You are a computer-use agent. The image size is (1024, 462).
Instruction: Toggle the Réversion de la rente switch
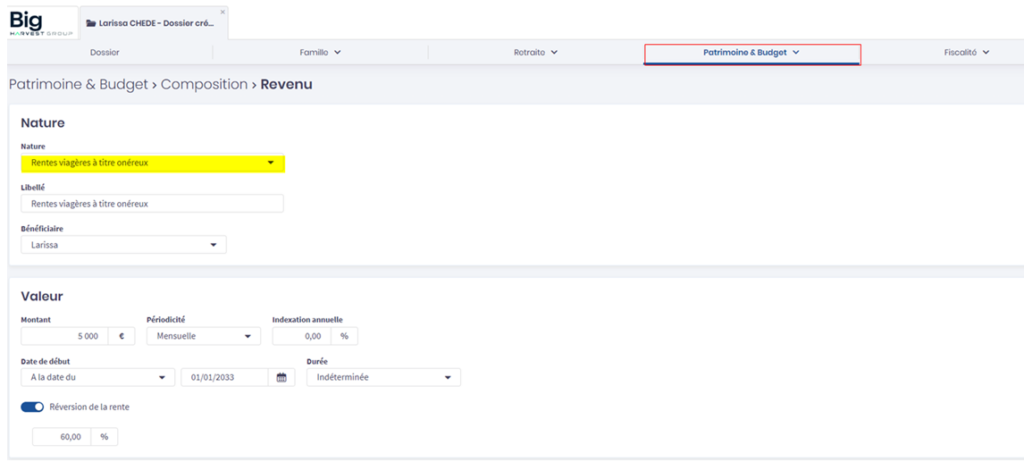(32, 407)
